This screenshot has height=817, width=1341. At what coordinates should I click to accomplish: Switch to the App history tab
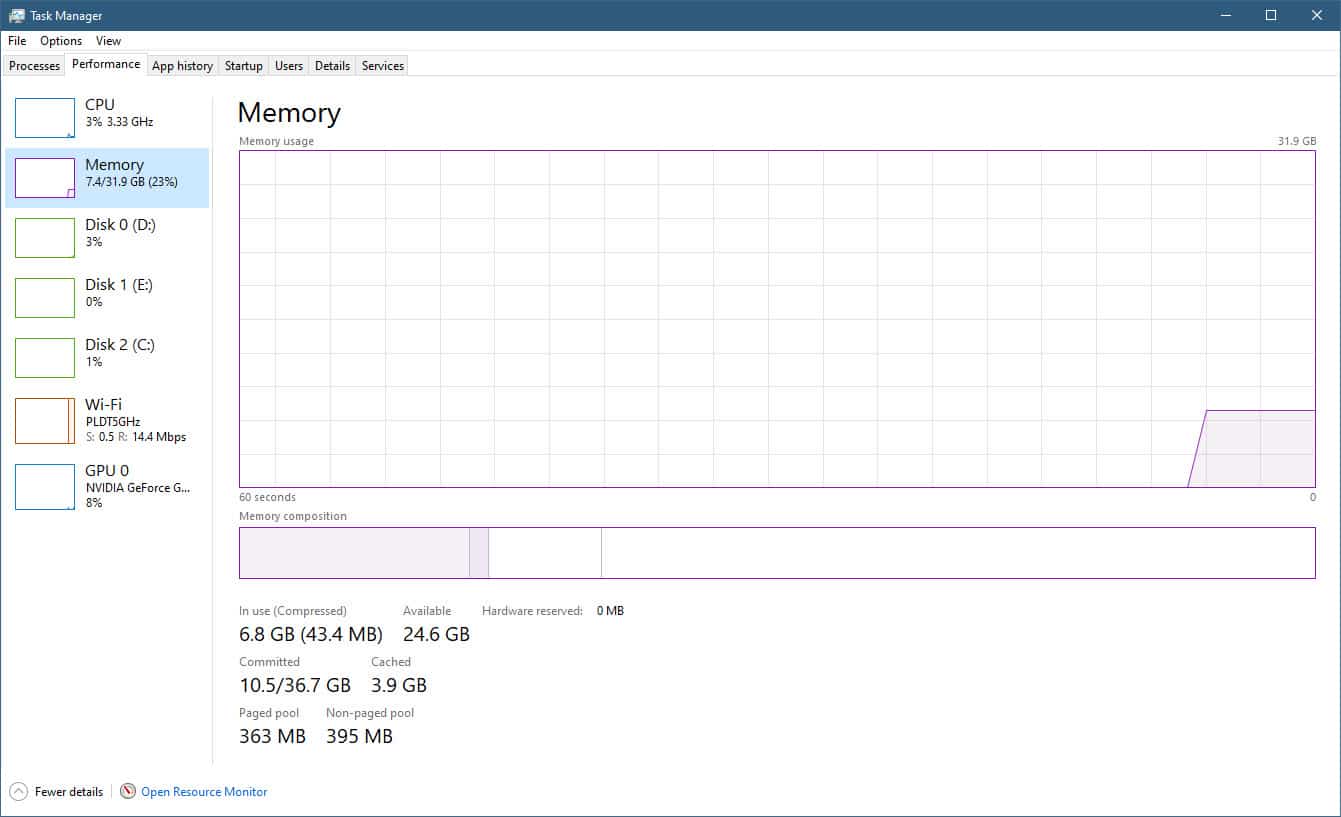coord(182,66)
